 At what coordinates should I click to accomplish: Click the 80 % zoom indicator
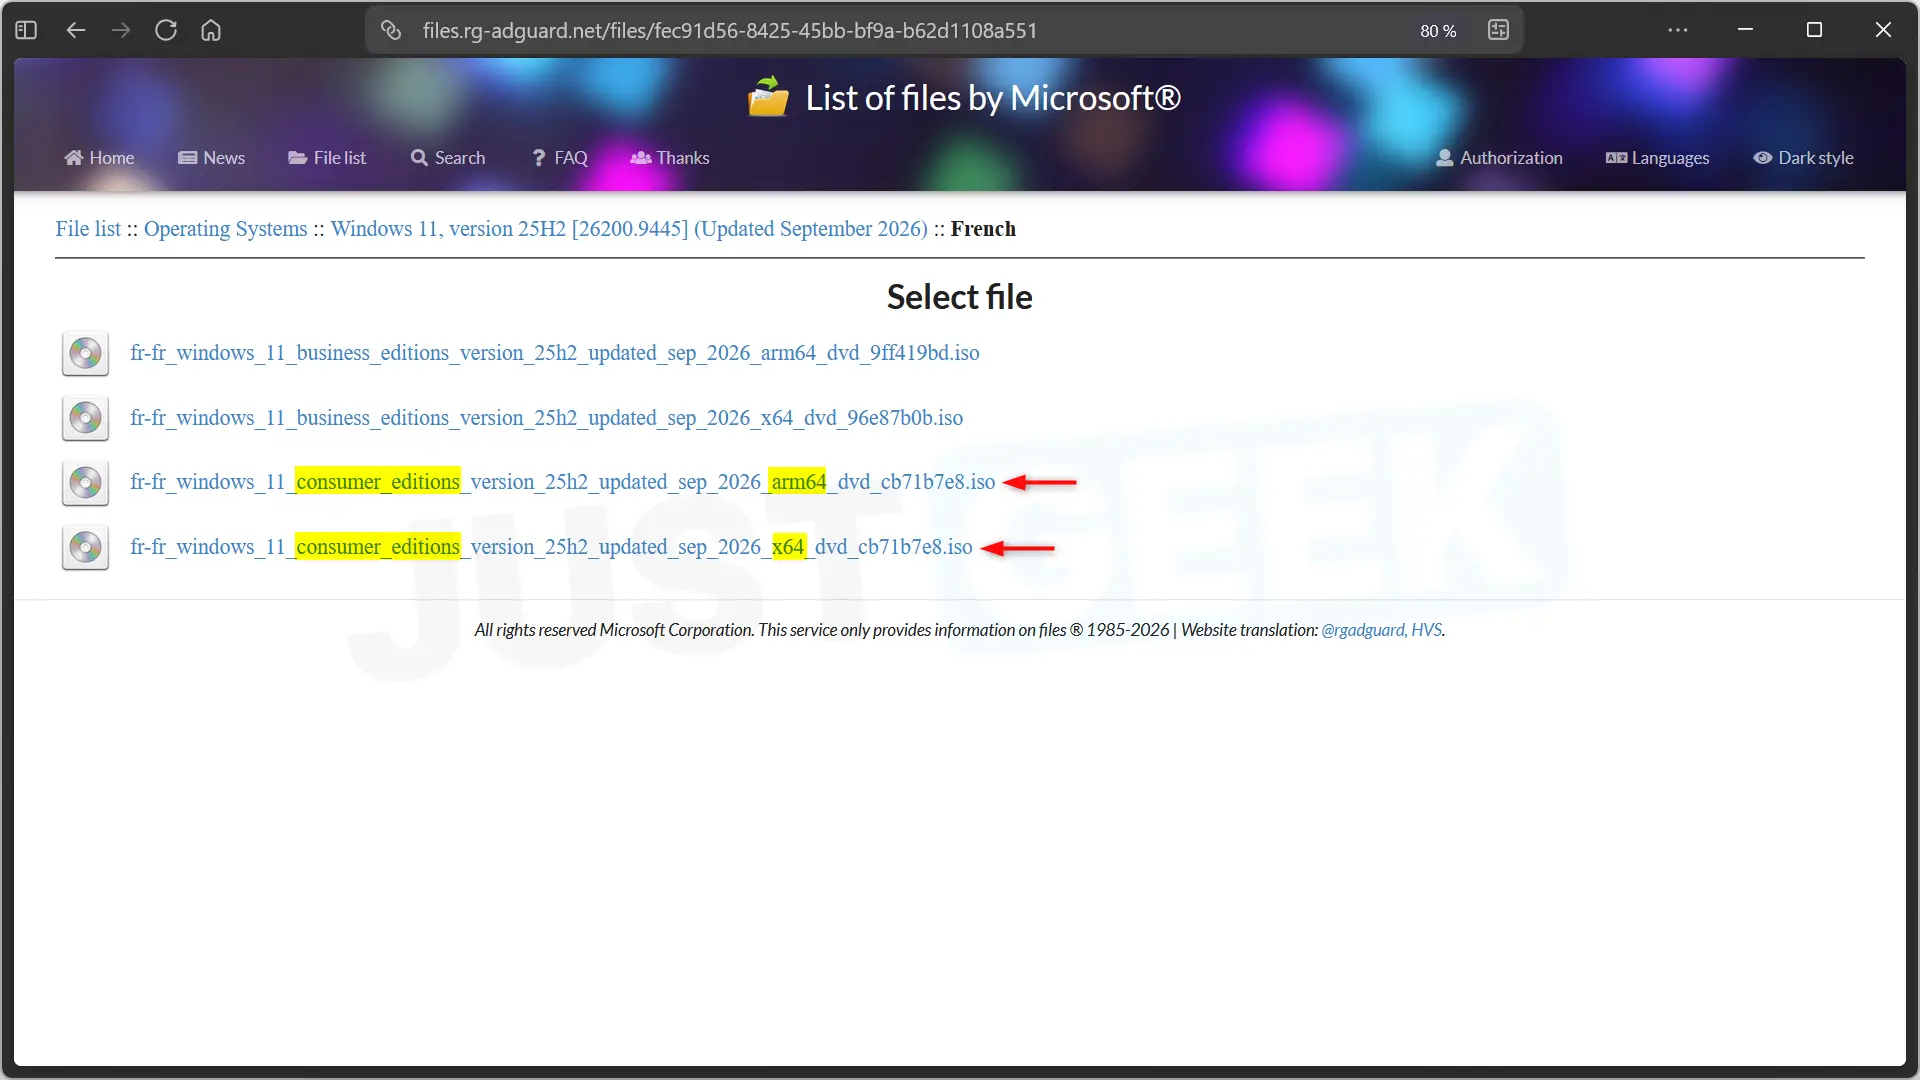[1438, 31]
